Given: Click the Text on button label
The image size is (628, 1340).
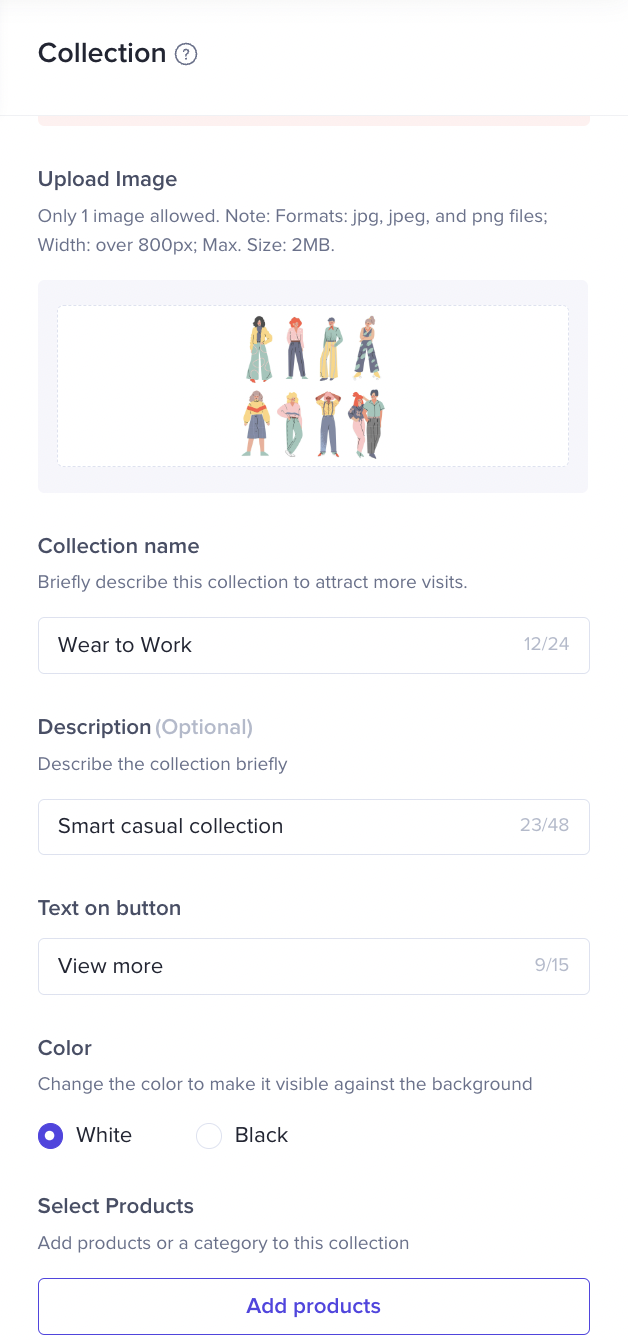Looking at the screenshot, I should [x=109, y=908].
